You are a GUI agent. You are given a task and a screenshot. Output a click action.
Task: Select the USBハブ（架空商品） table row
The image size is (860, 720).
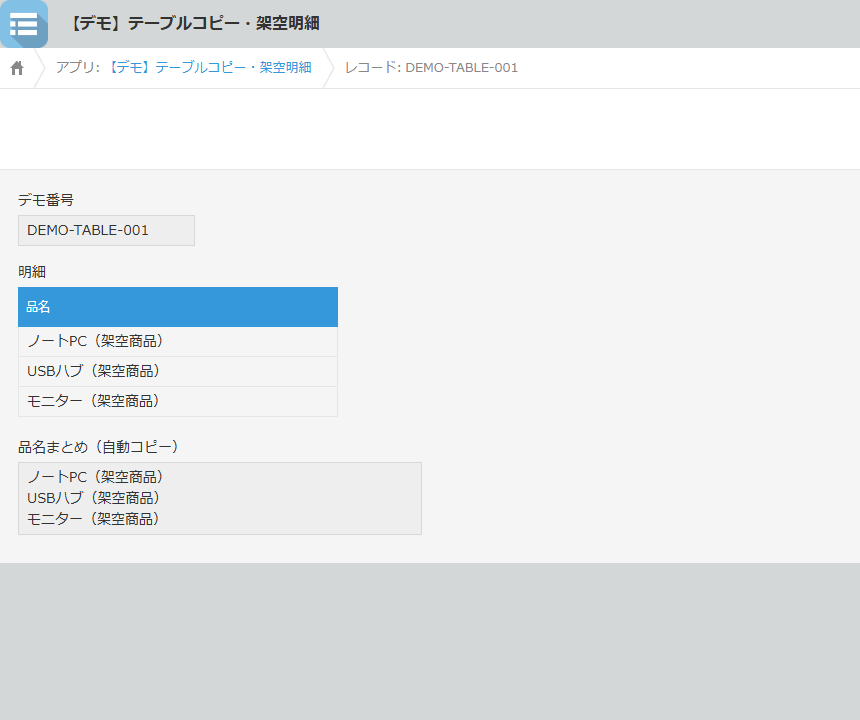(178, 371)
